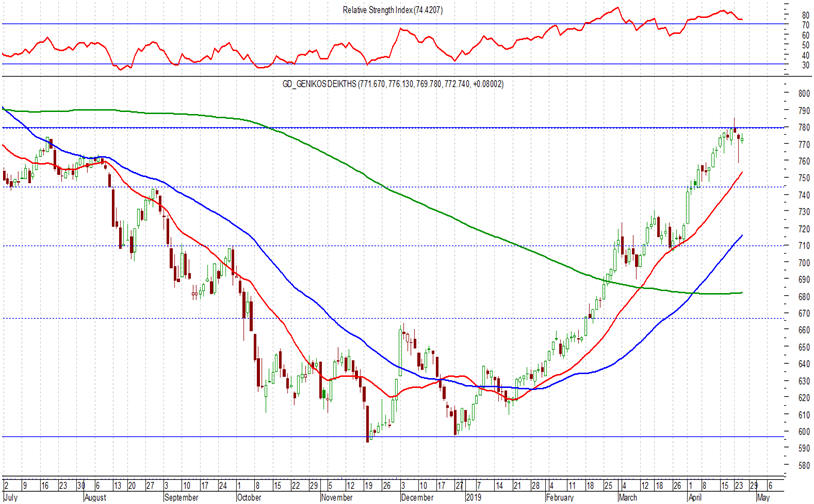Click the 600 value on the price scale
This screenshot has width=814, height=504.
(805, 432)
